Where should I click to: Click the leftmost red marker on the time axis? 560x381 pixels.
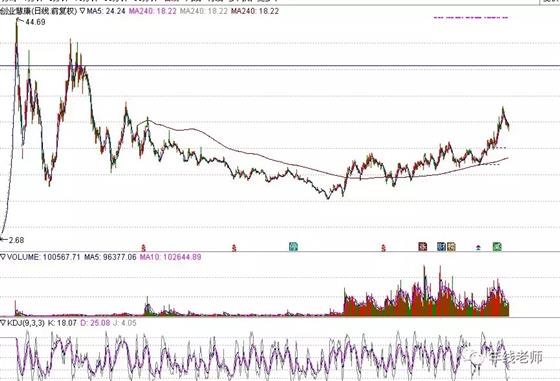(x=144, y=247)
